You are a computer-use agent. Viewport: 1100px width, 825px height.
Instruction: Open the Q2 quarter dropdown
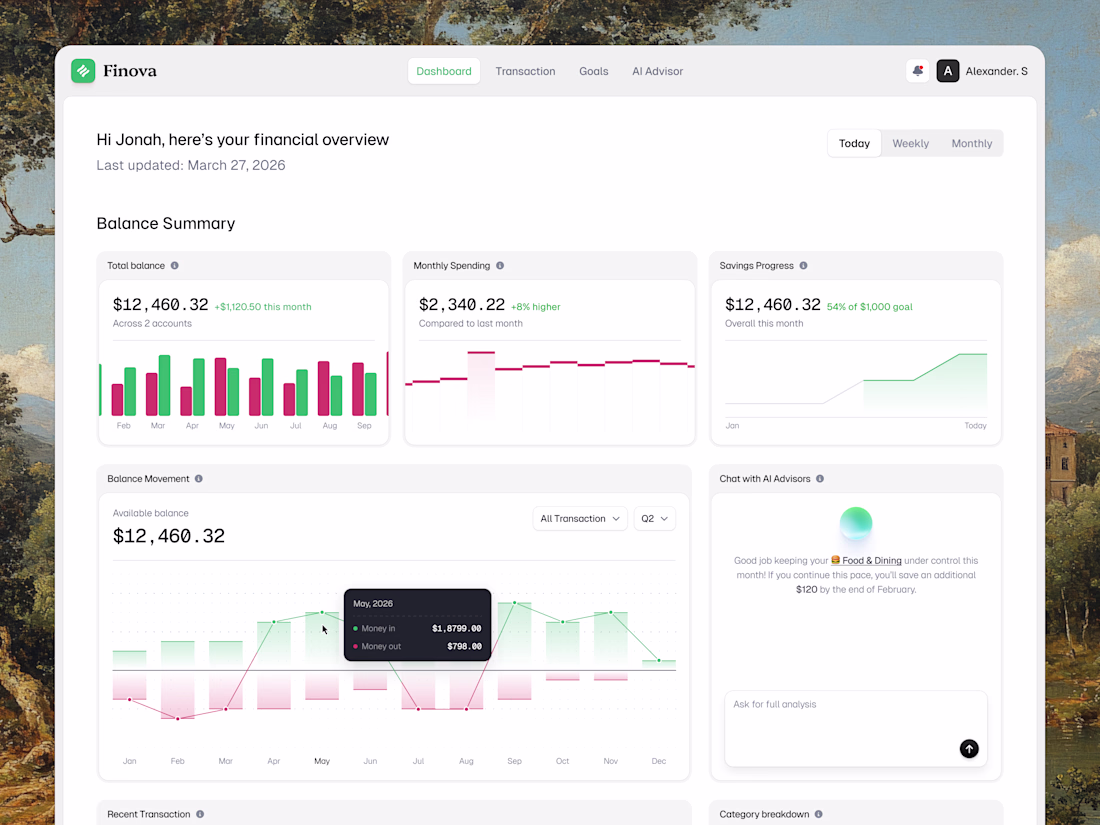click(655, 518)
